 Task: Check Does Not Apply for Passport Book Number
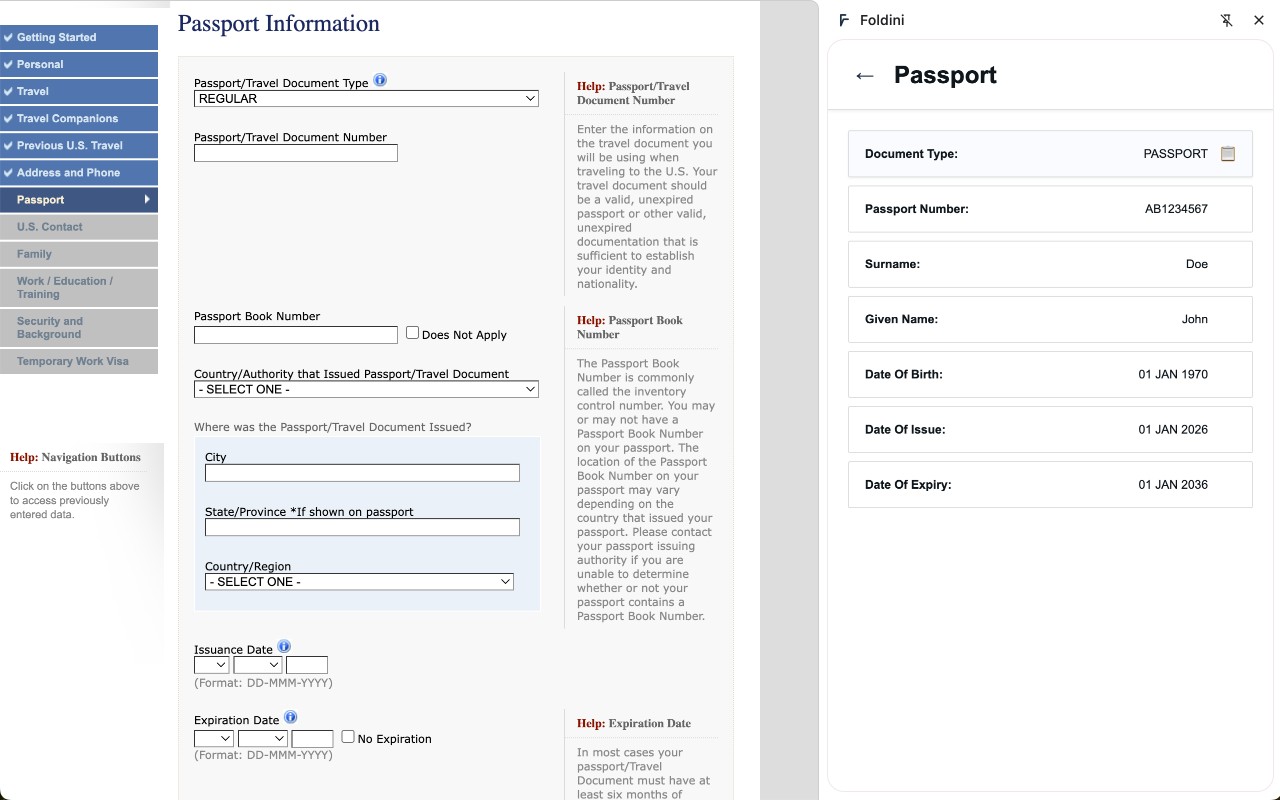(x=411, y=331)
